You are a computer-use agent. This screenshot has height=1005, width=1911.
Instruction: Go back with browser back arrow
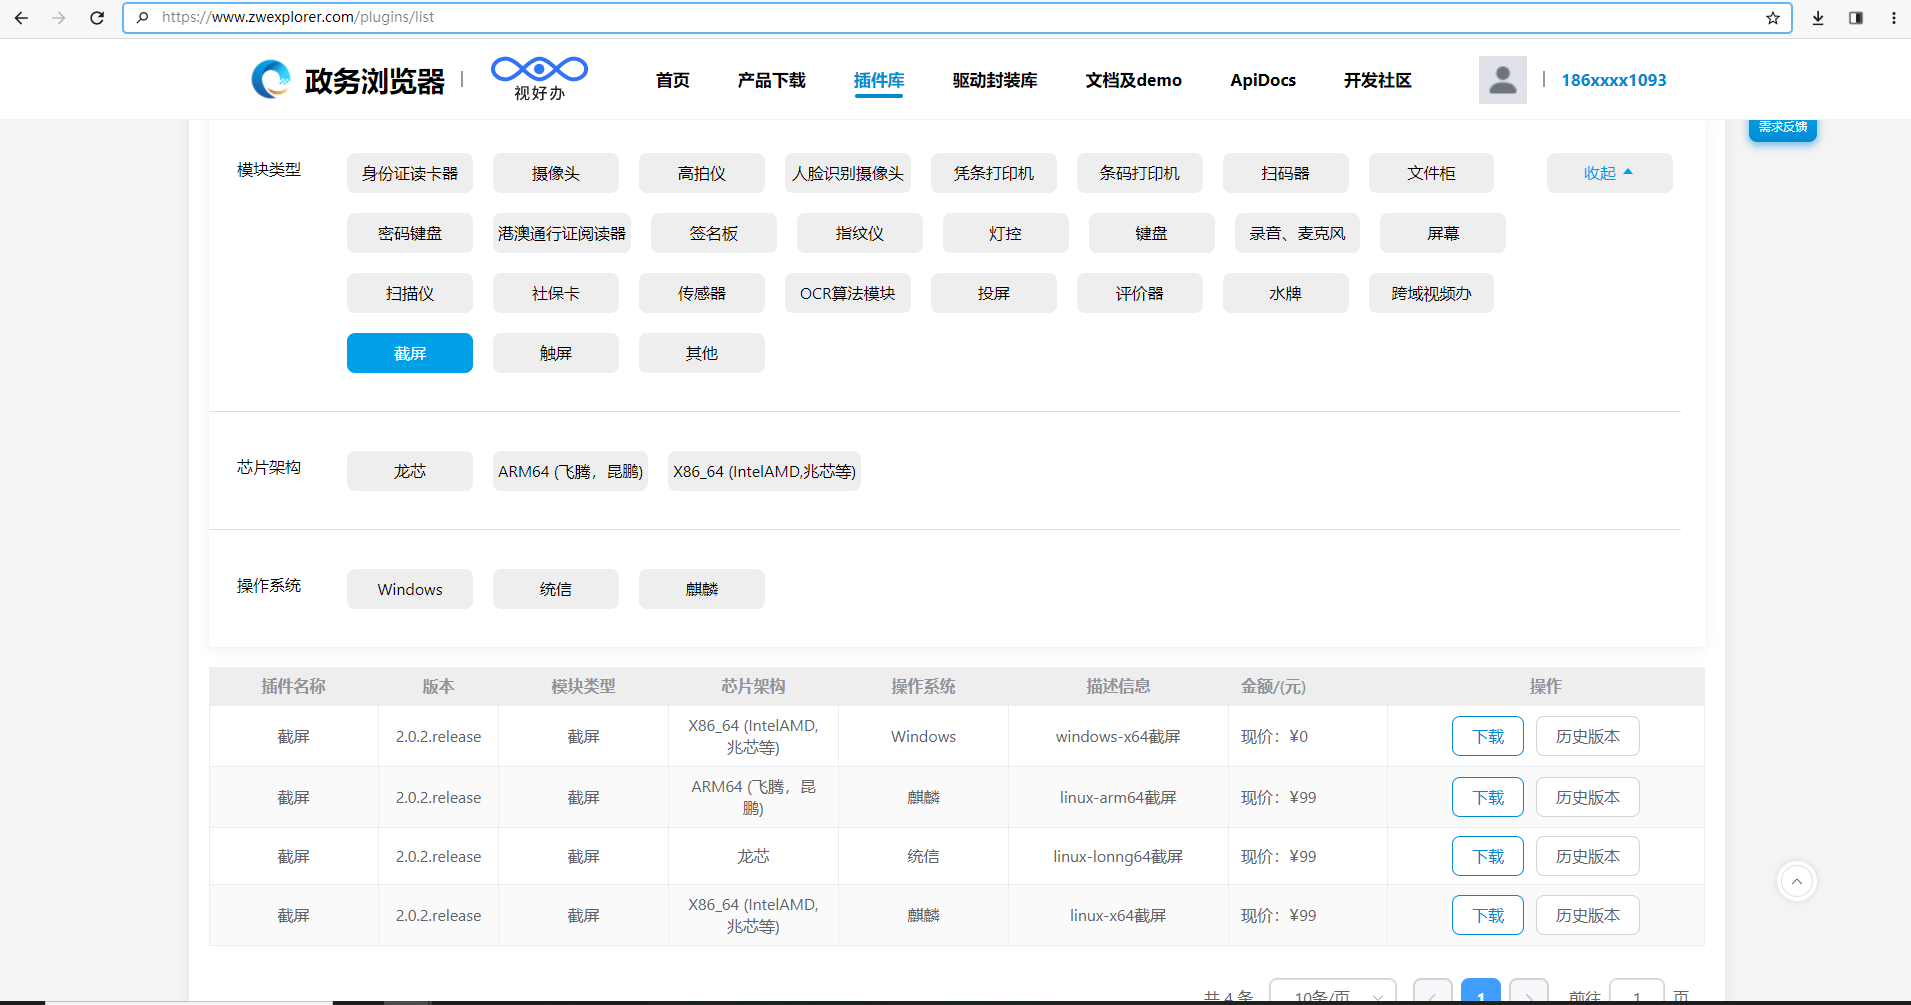tap(21, 18)
